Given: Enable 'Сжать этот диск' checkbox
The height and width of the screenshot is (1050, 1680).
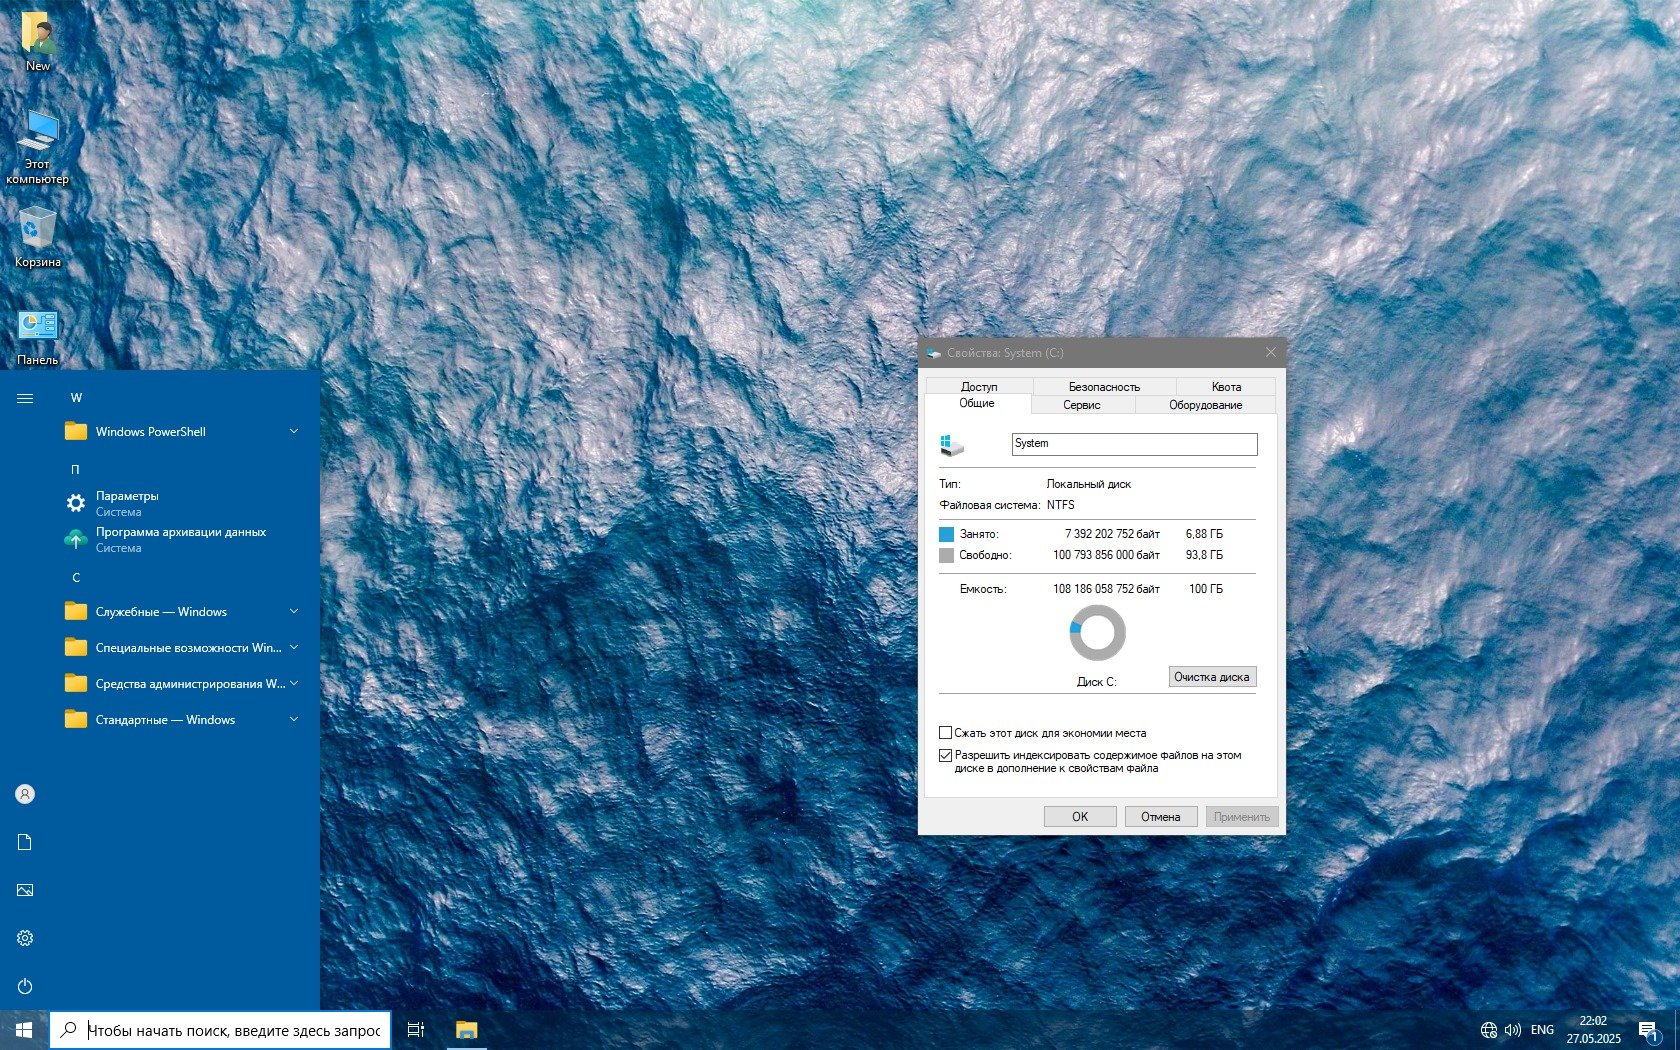Looking at the screenshot, I should 945,733.
